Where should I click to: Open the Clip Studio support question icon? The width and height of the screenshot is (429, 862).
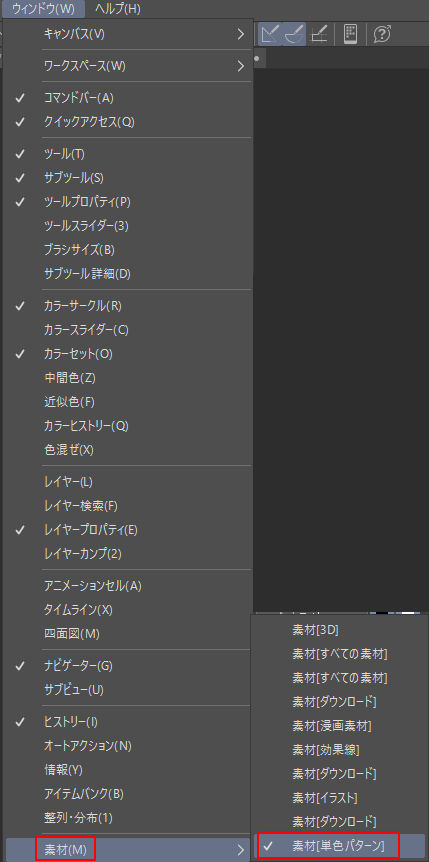[x=382, y=34]
